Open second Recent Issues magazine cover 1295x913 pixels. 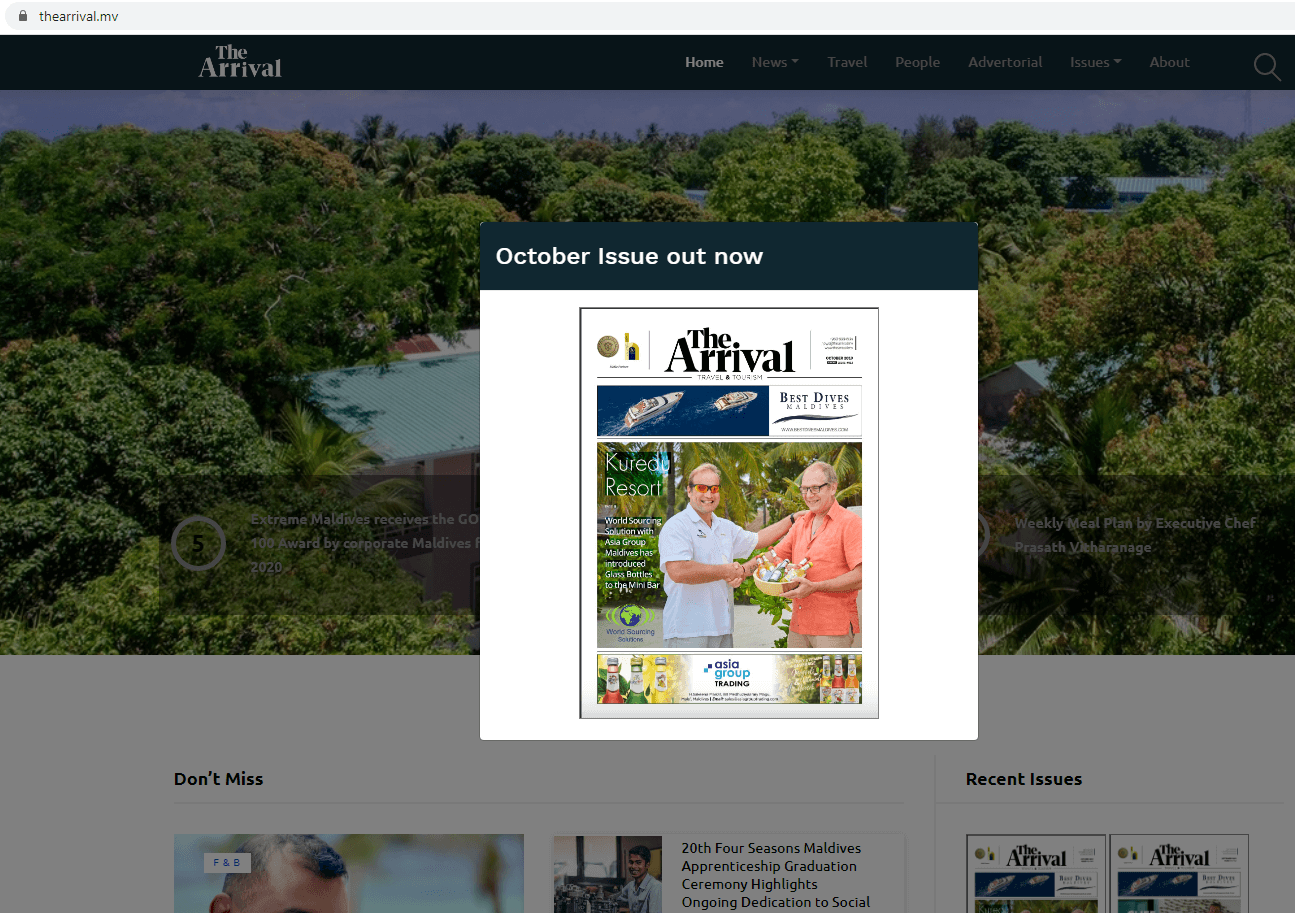pyautogui.click(x=1179, y=873)
